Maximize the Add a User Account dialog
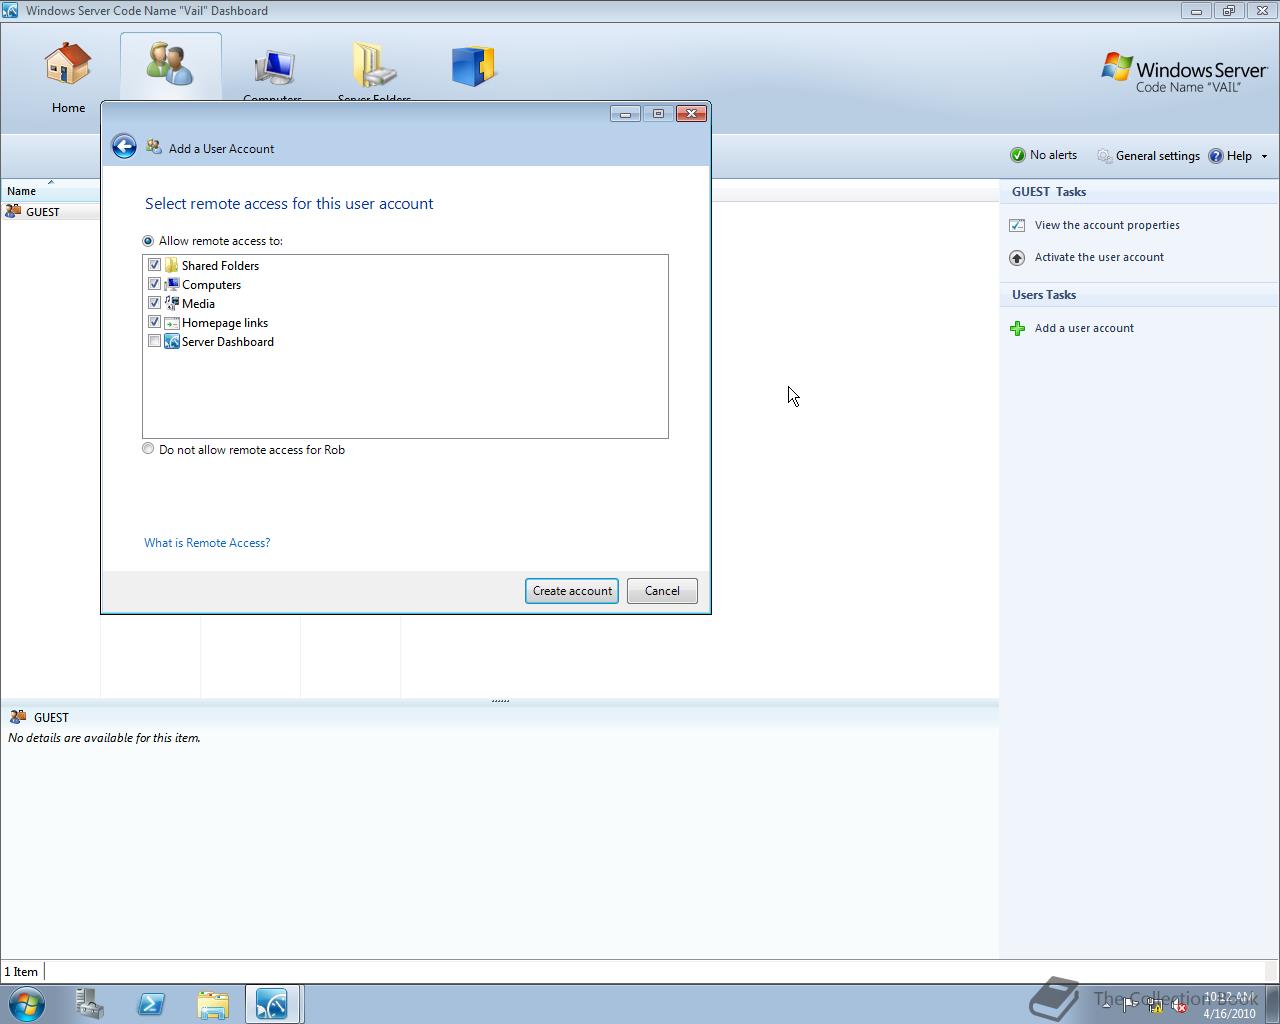 (658, 113)
